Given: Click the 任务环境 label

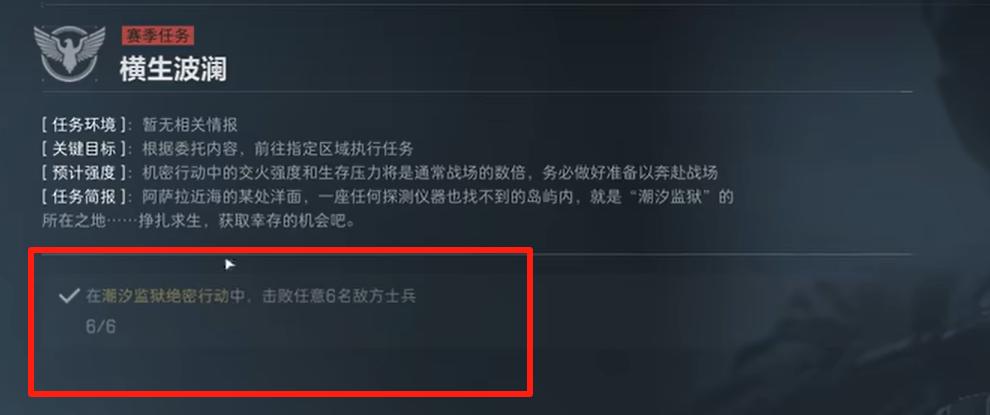Looking at the screenshot, I should click(x=83, y=125).
